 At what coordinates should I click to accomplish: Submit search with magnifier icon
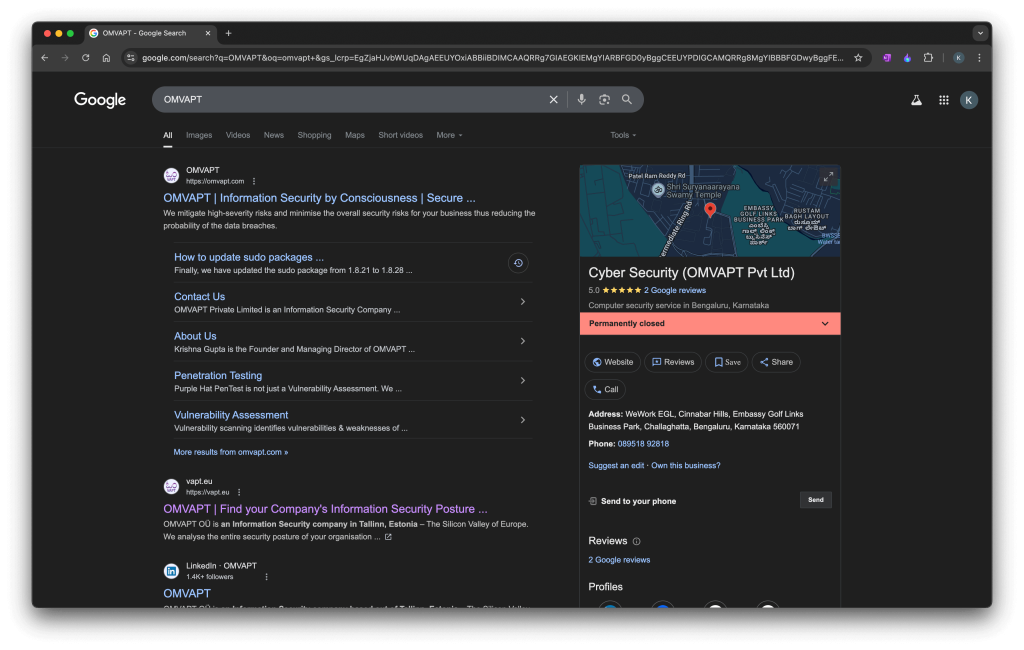(x=627, y=99)
